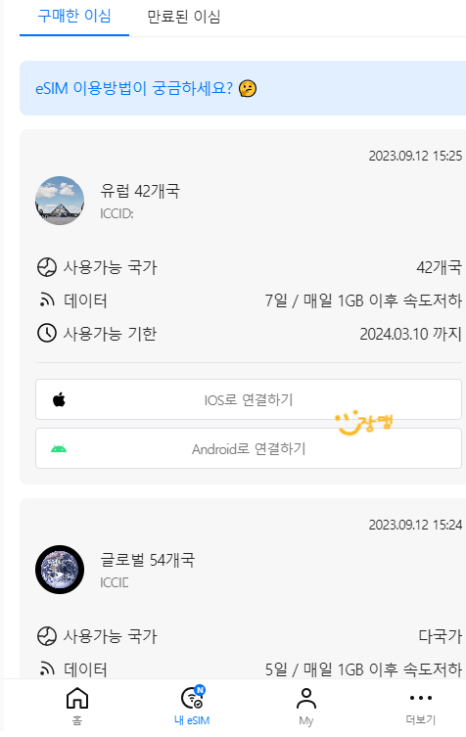Click the green Android robot icon
The height and width of the screenshot is (737, 466).
pyautogui.click(x=59, y=449)
